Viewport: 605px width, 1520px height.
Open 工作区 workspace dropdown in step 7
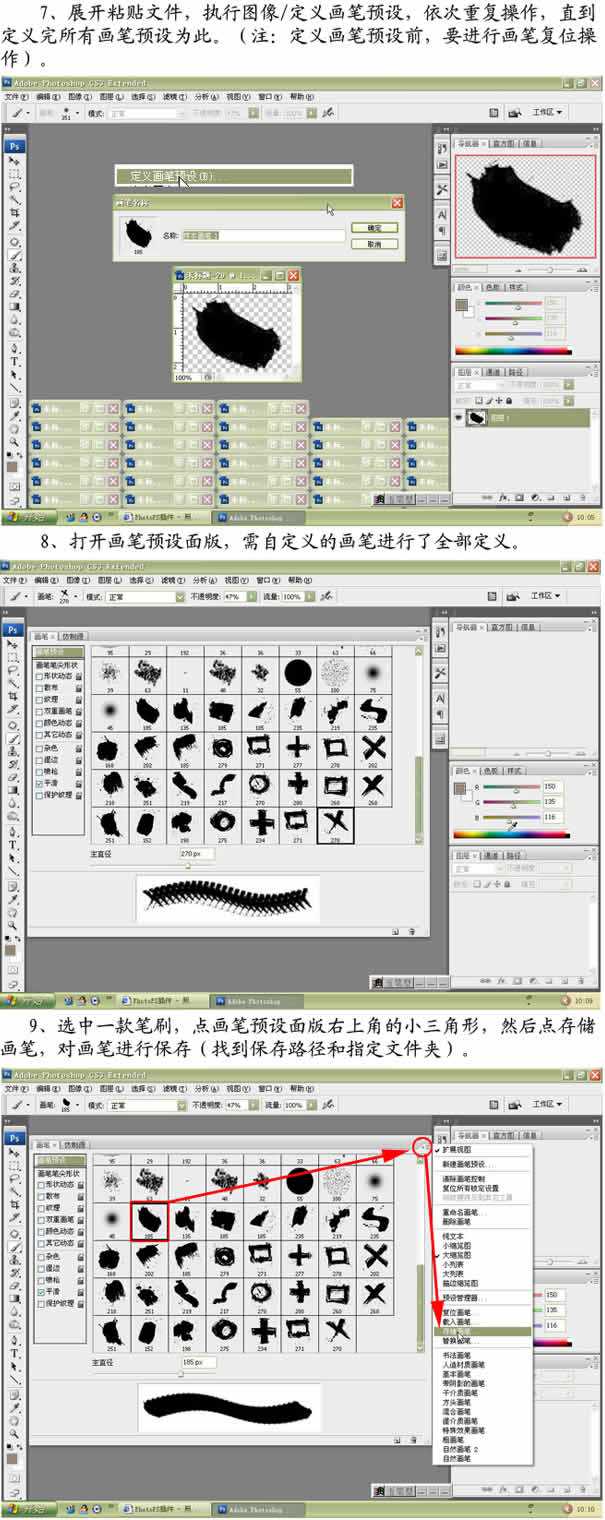pyautogui.click(x=548, y=113)
